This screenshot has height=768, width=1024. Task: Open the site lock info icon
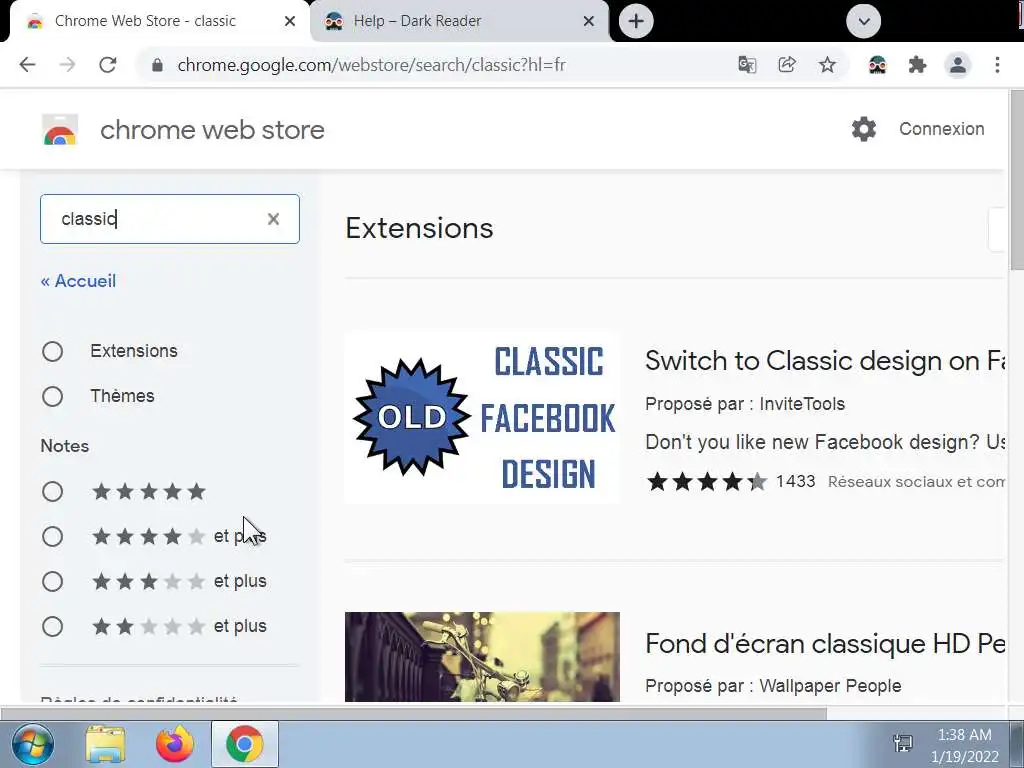[x=157, y=65]
